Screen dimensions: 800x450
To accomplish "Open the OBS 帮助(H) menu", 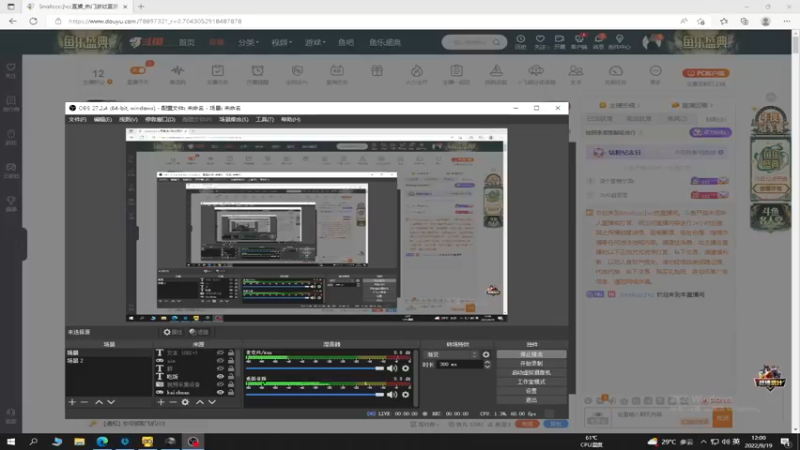I will click(290, 119).
